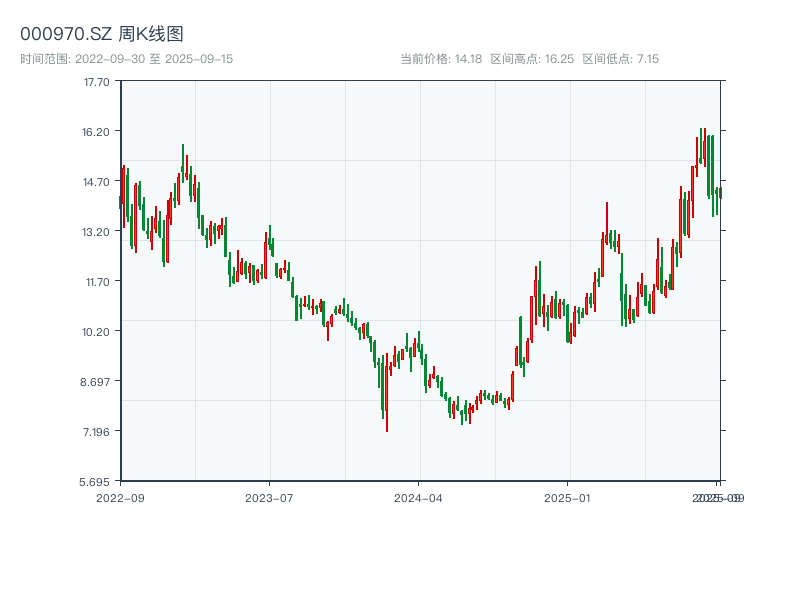Click x-axis date label 2025-01

[x=567, y=498]
